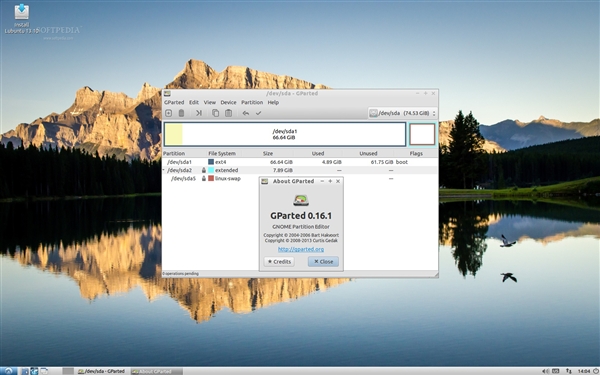Open the /dev/sda device selector dropdown

tap(402, 113)
